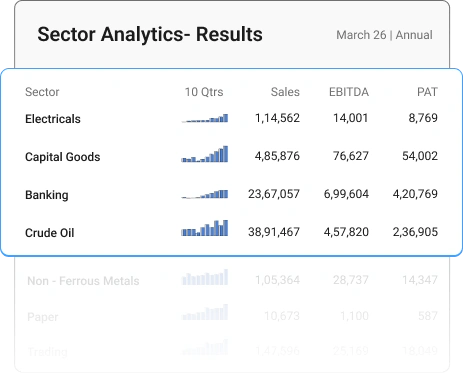Click Banking EBITDA value 6,99,604
The height and width of the screenshot is (373, 463).
coord(346,194)
